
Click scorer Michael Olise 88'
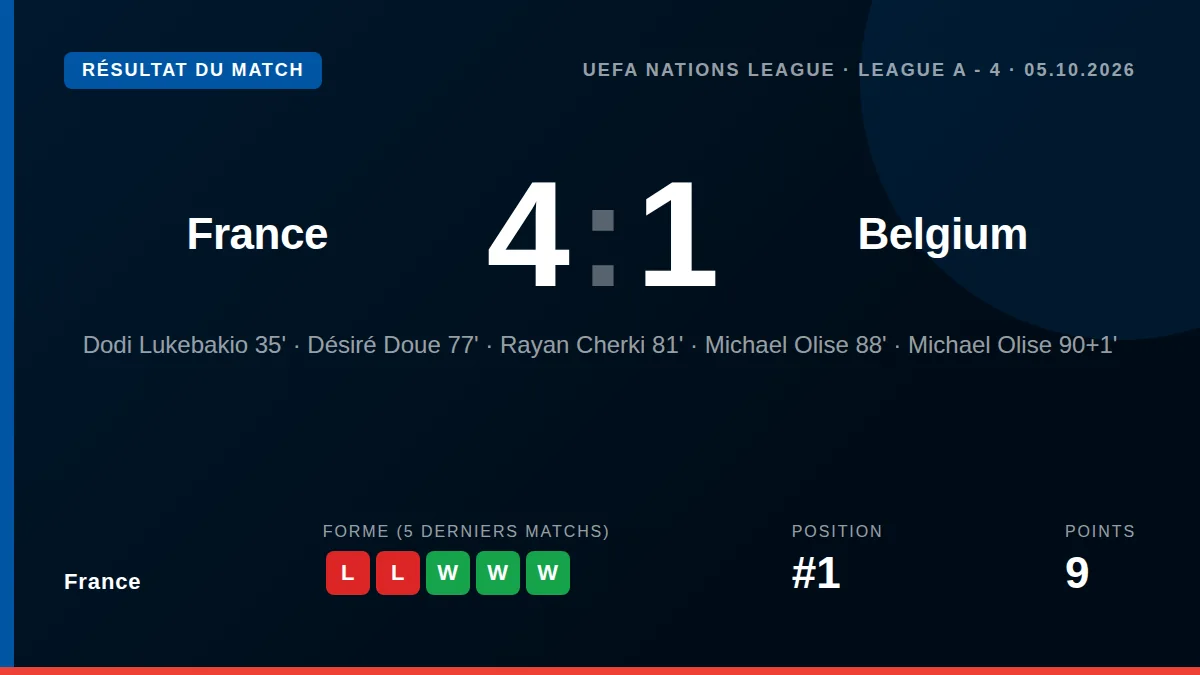point(796,345)
